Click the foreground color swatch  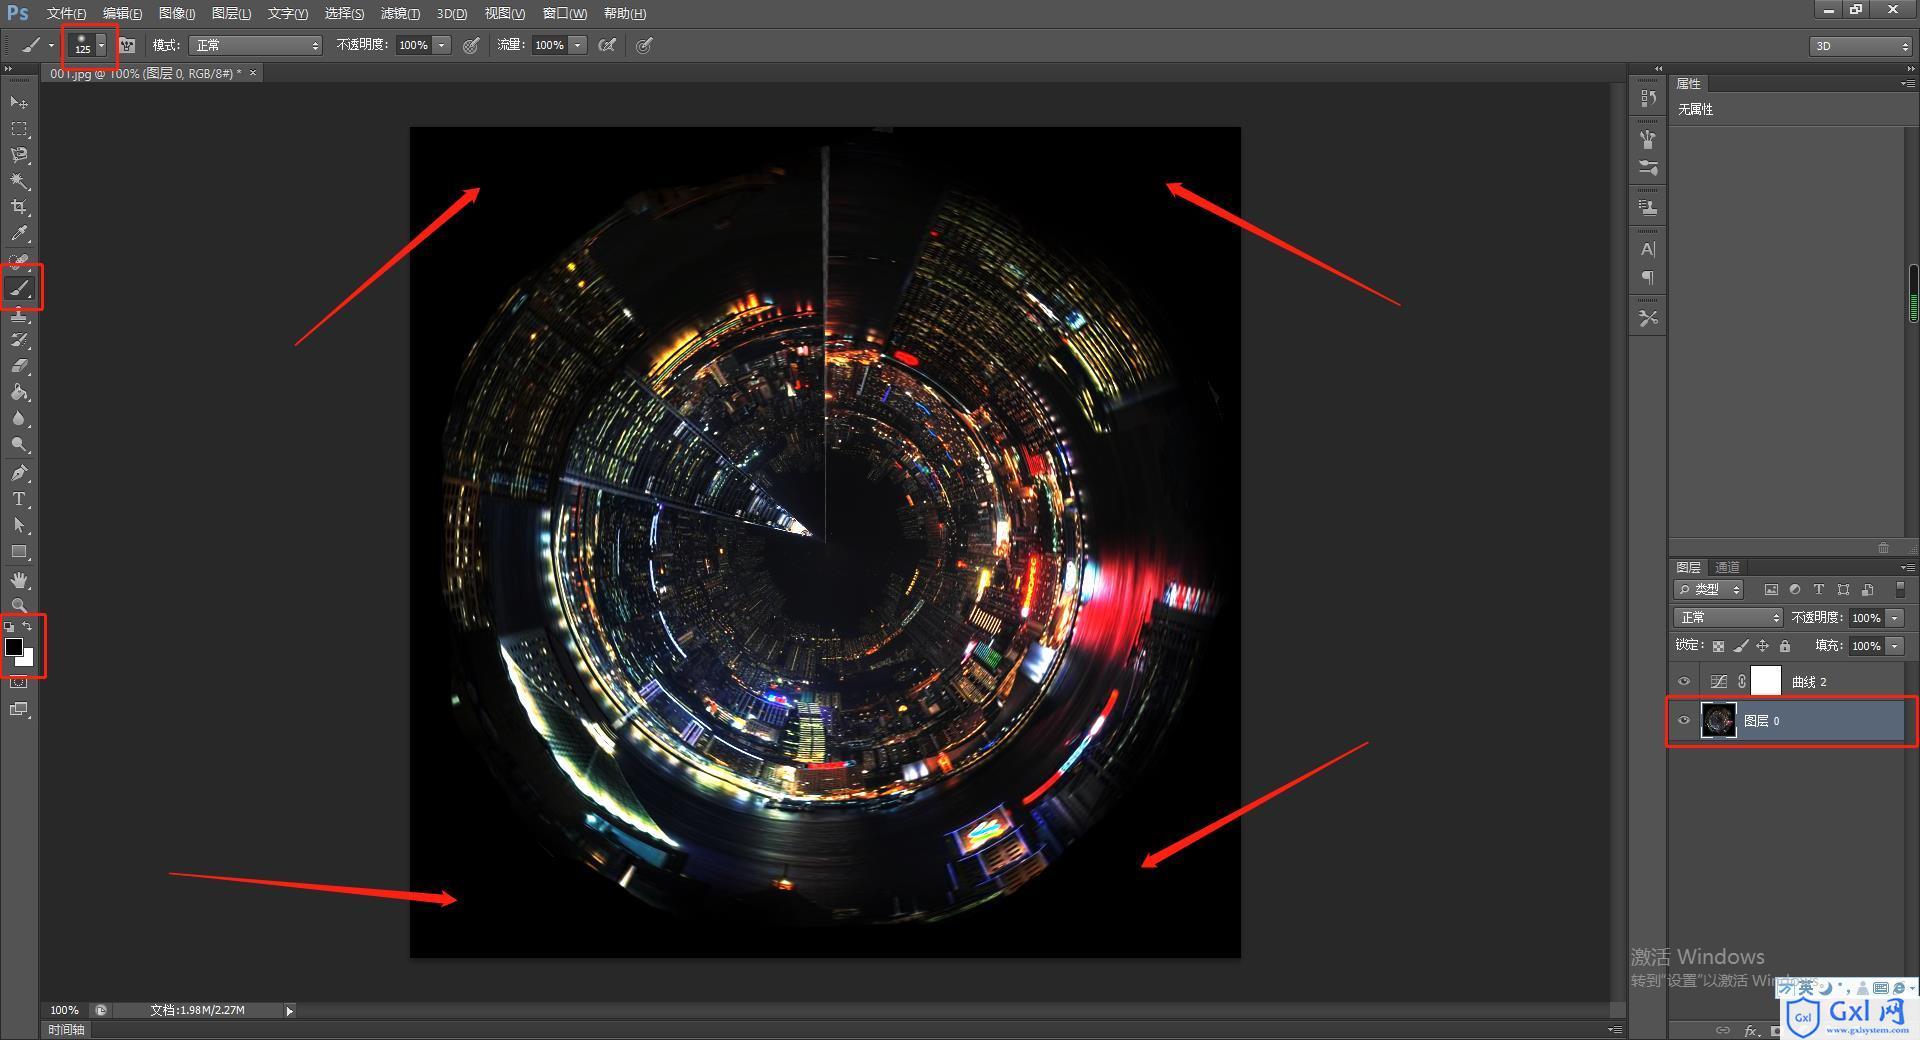14,647
